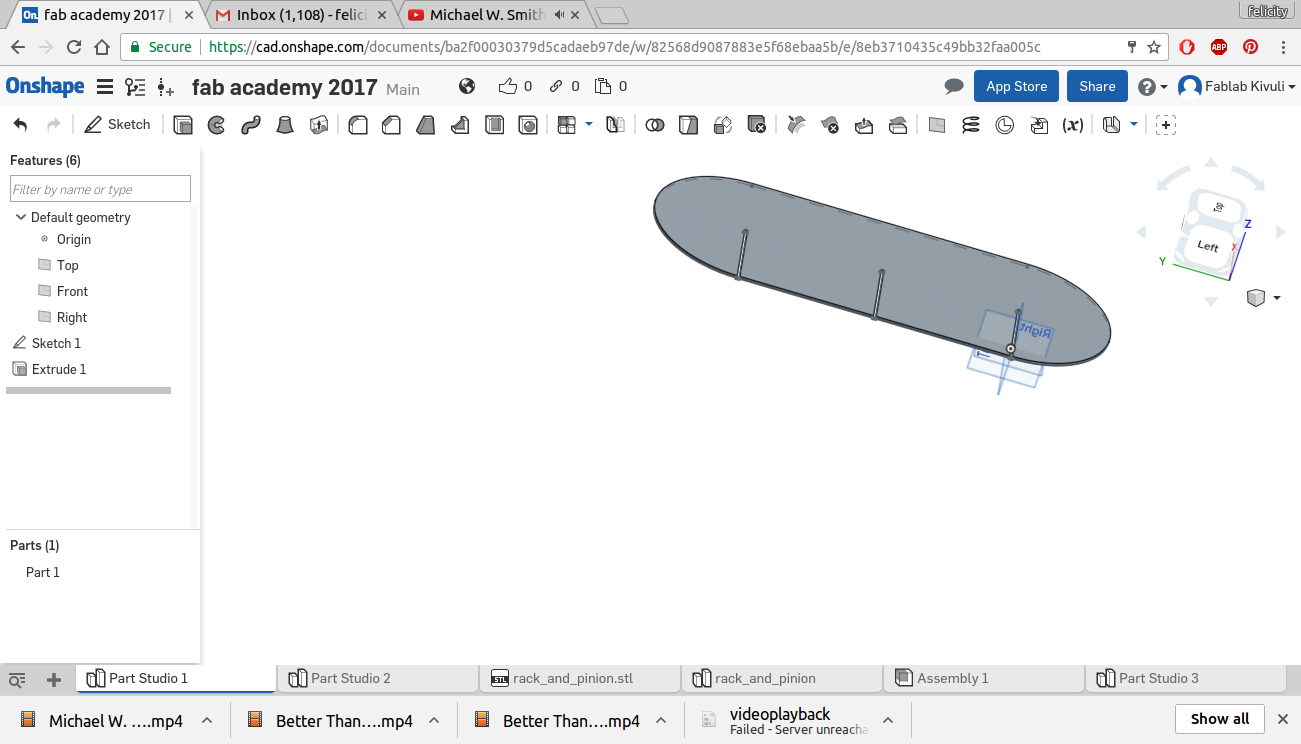Select the Fillet tool
The height and width of the screenshot is (744, 1301).
pos(357,125)
